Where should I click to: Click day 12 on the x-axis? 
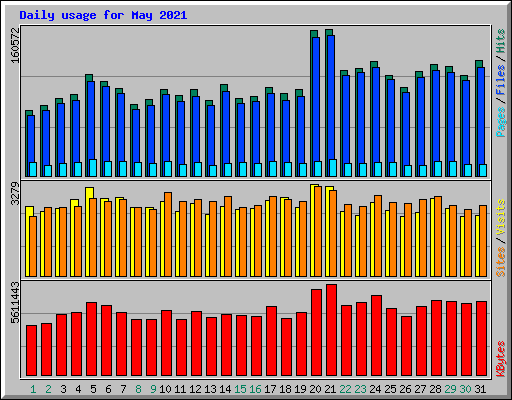coord(195,389)
